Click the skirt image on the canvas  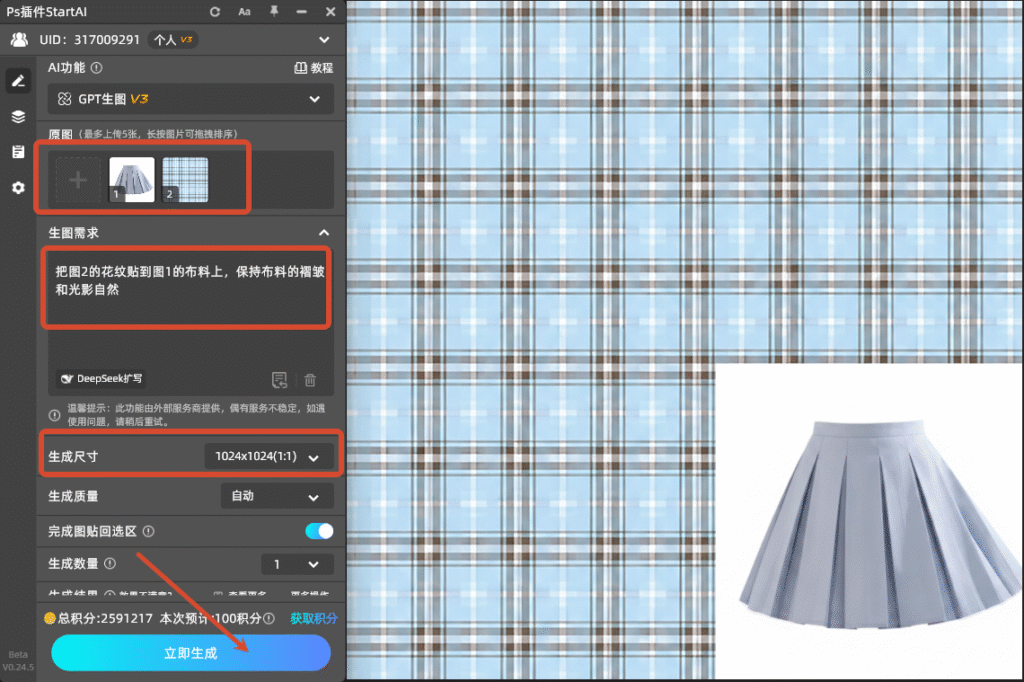(881, 525)
